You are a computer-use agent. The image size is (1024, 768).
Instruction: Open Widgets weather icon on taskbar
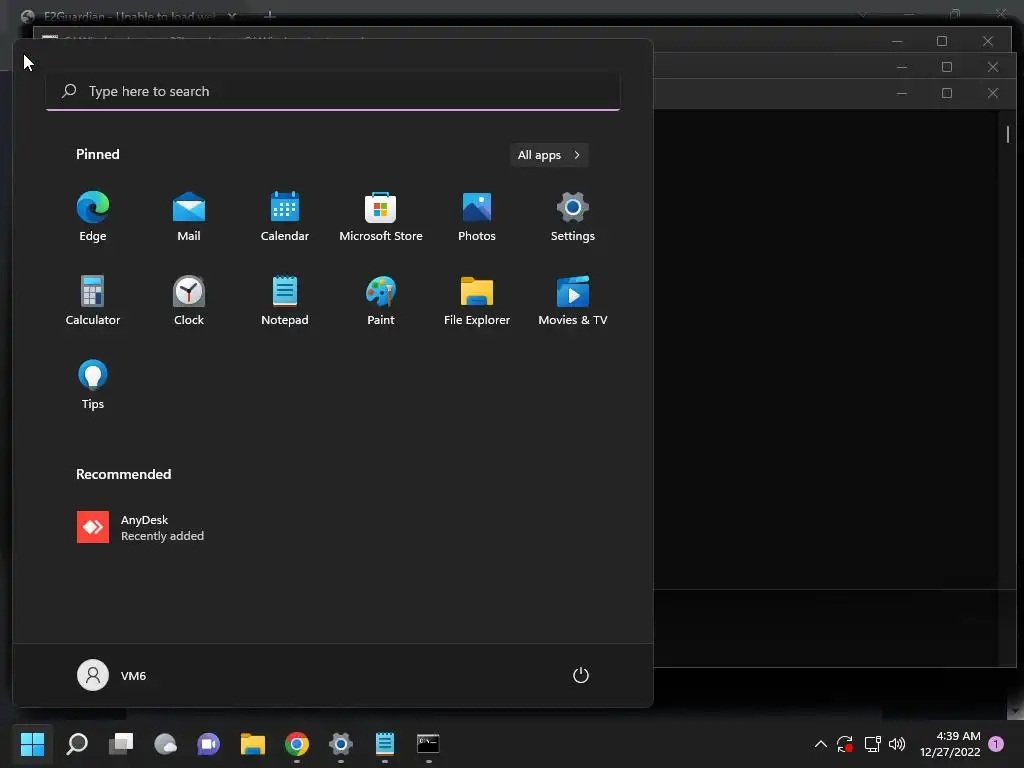point(165,744)
